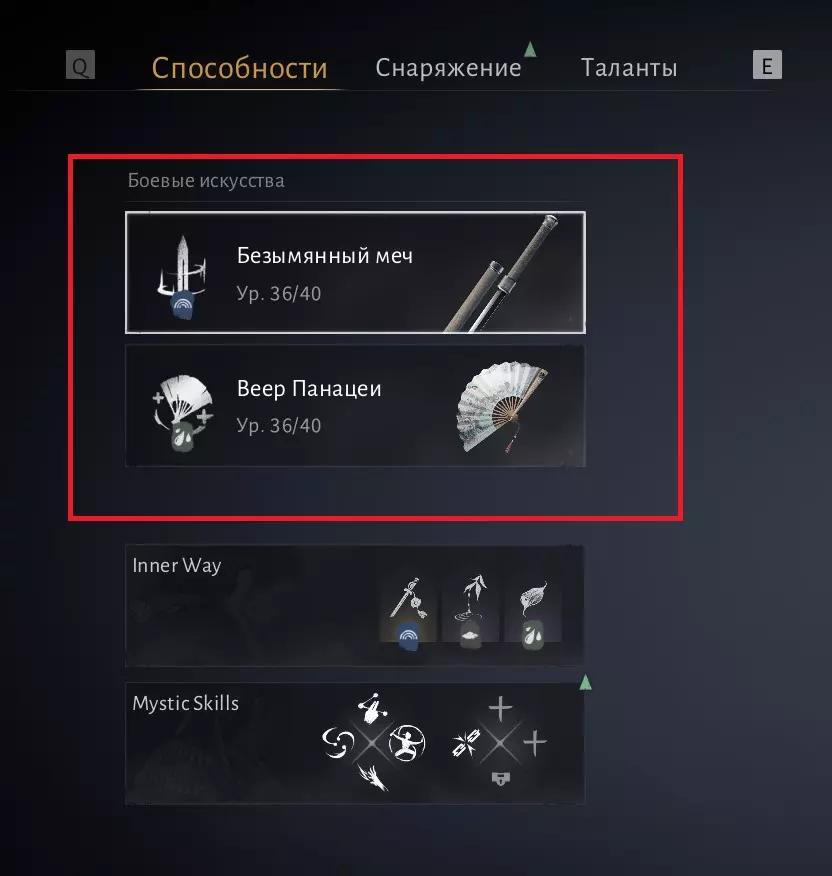This screenshot has width=832, height=876.
Task: Select the sword Inner Way slot icon
Action: (408, 613)
